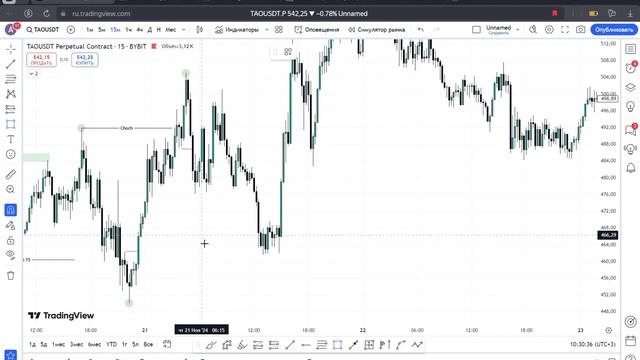Toggle stay in drawing mode
640x360 pixels.
[x=11, y=225]
